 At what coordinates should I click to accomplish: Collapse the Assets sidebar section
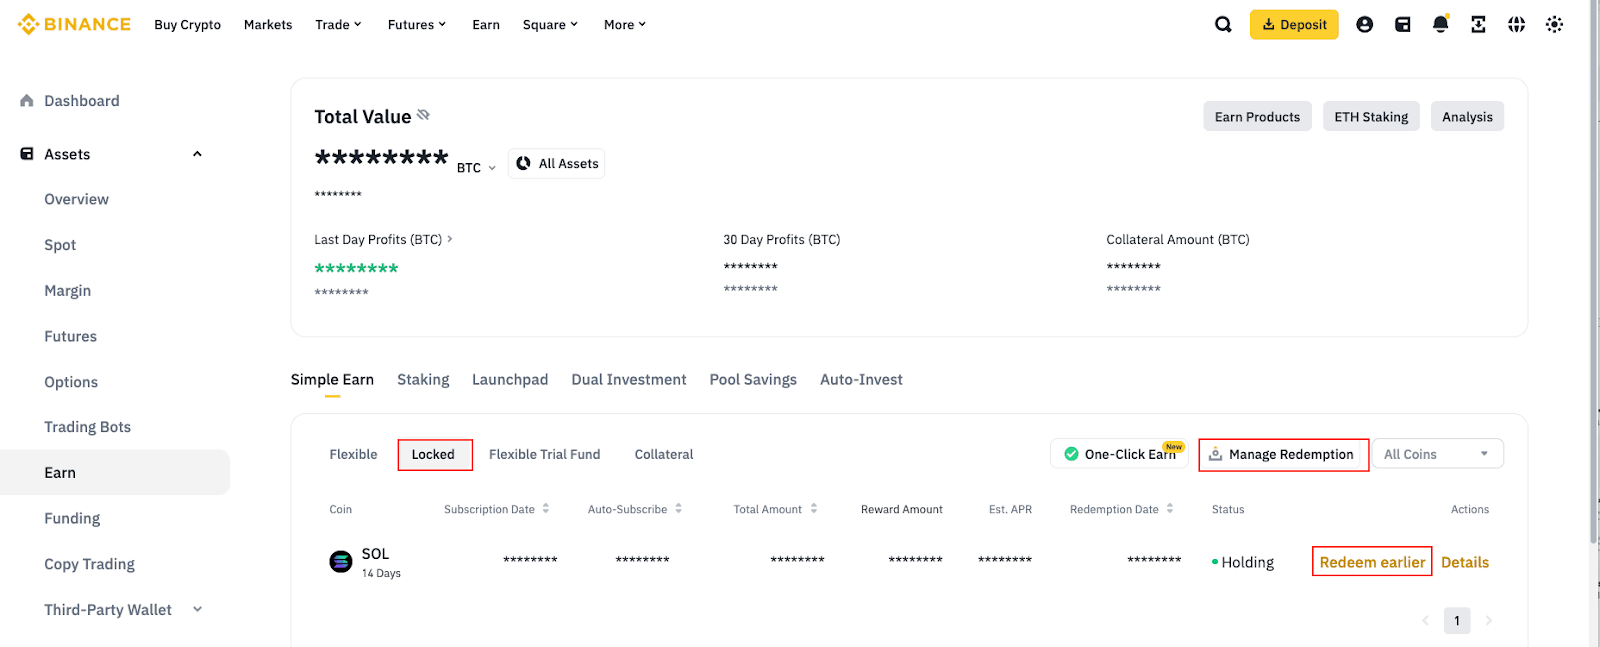(197, 154)
